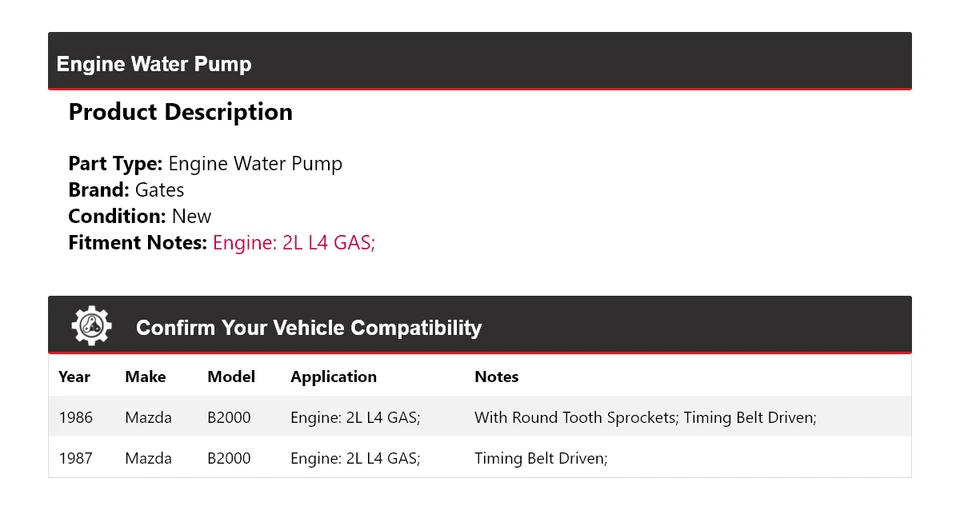Click the B2000 model in 1986 row
The image size is (960, 510).
click(229, 417)
